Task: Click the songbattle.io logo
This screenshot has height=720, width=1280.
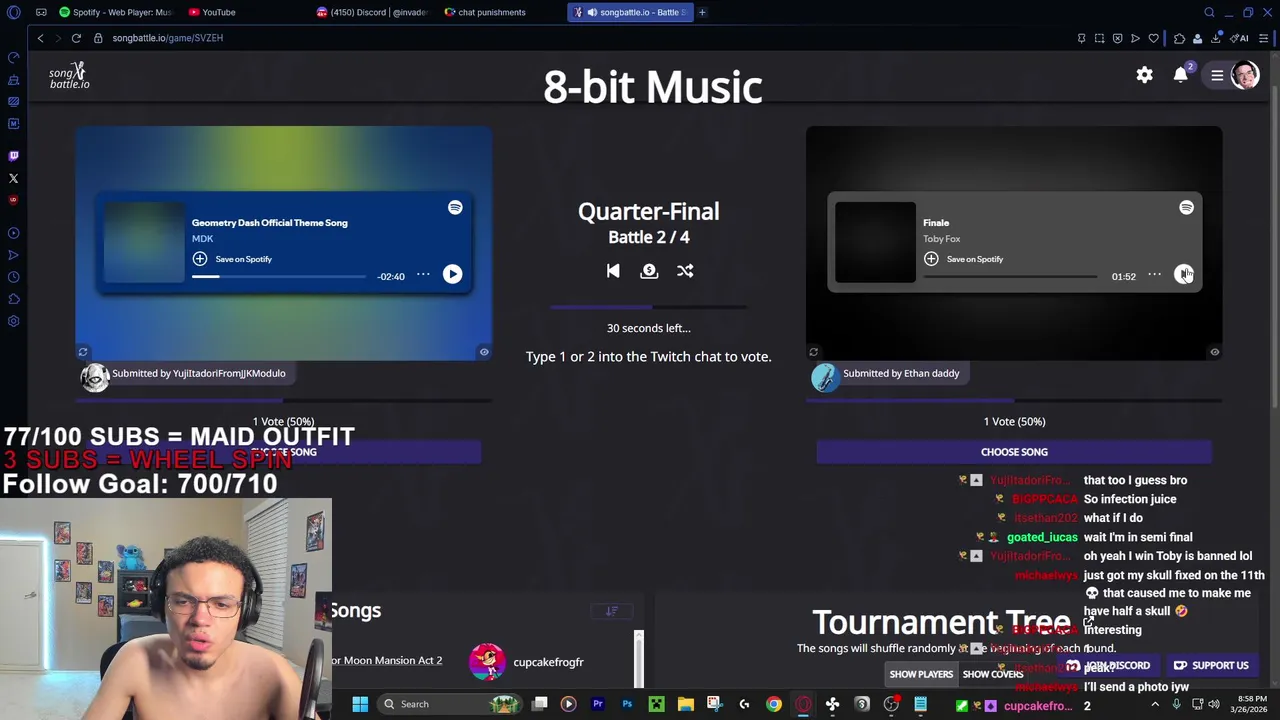Action: pos(69,76)
